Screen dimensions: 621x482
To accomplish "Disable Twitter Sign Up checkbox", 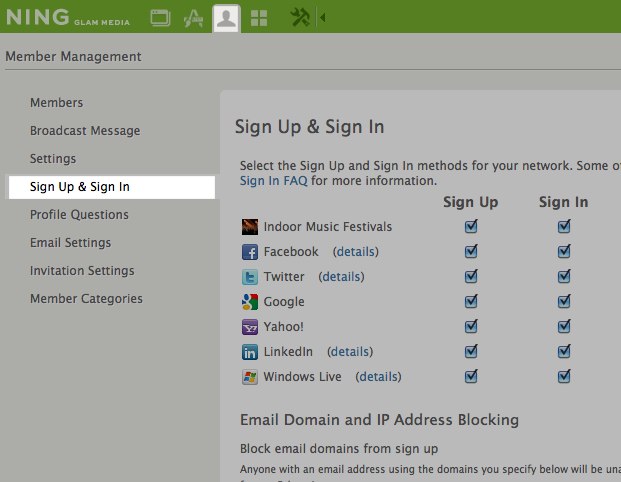I will coord(471,276).
